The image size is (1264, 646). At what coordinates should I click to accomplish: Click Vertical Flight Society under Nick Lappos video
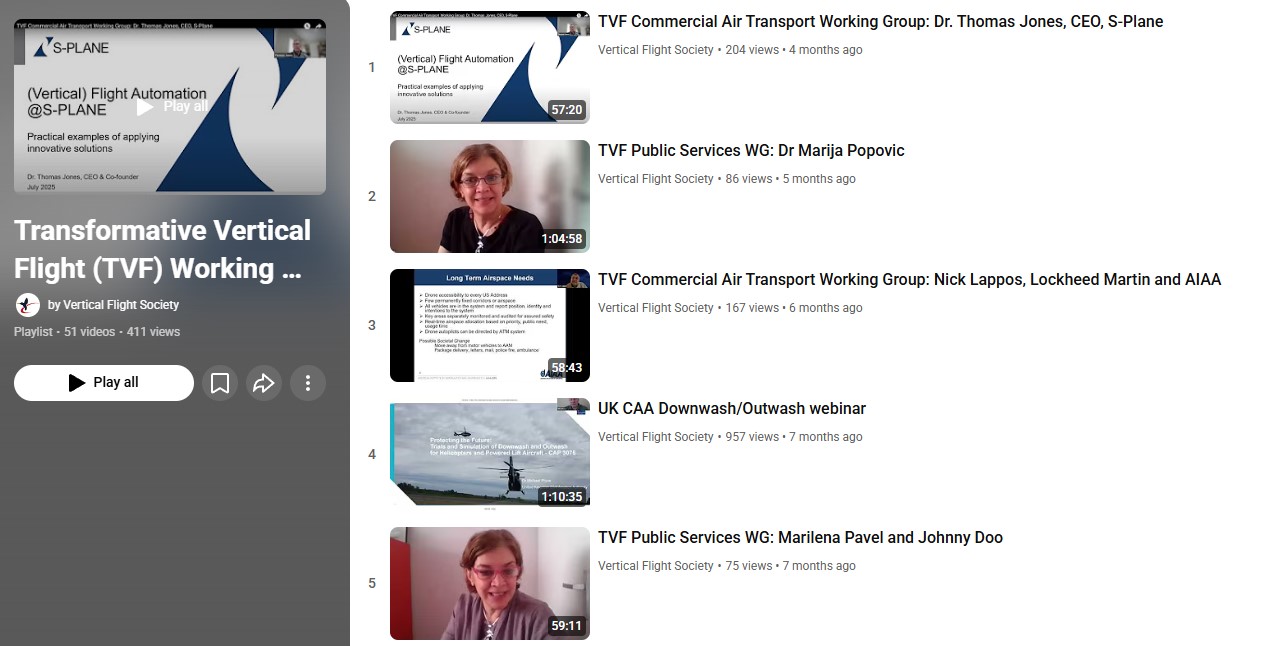click(x=656, y=308)
